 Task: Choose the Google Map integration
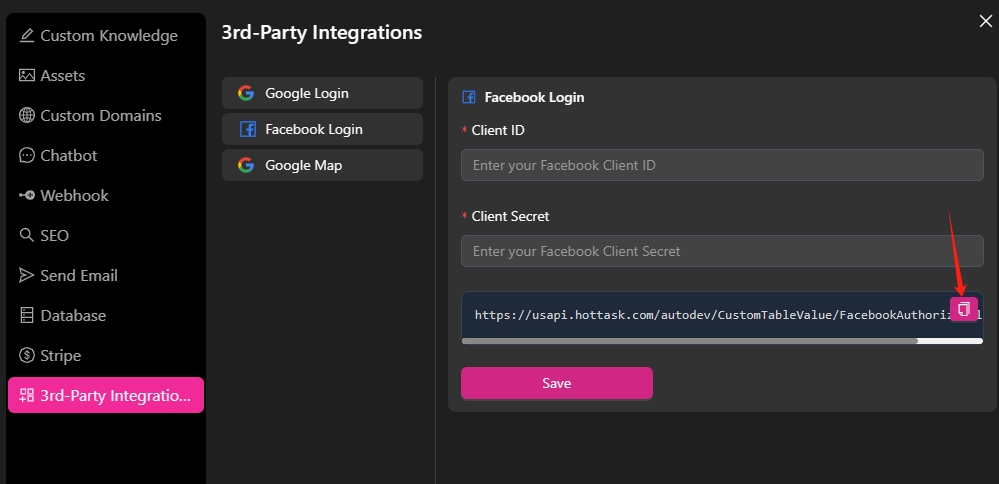322,166
